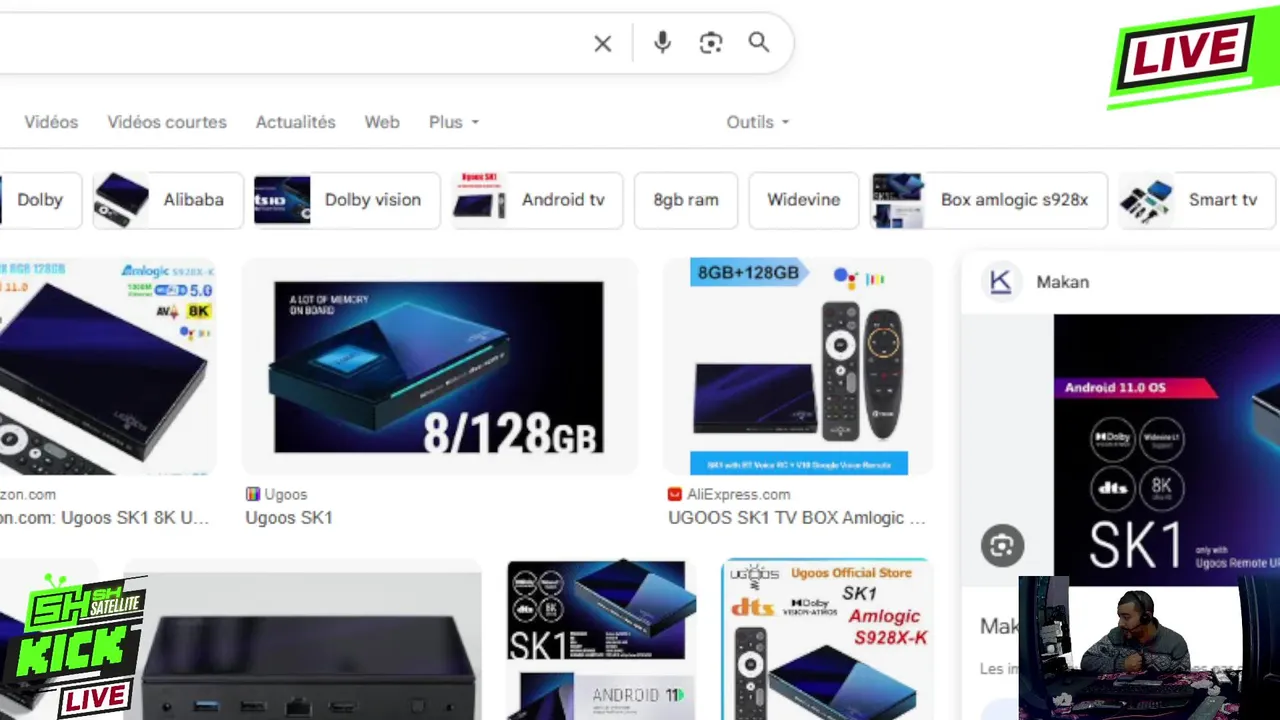The image size is (1280, 720).
Task: Click the Dolby vision chip thumbnail
Action: click(x=282, y=200)
